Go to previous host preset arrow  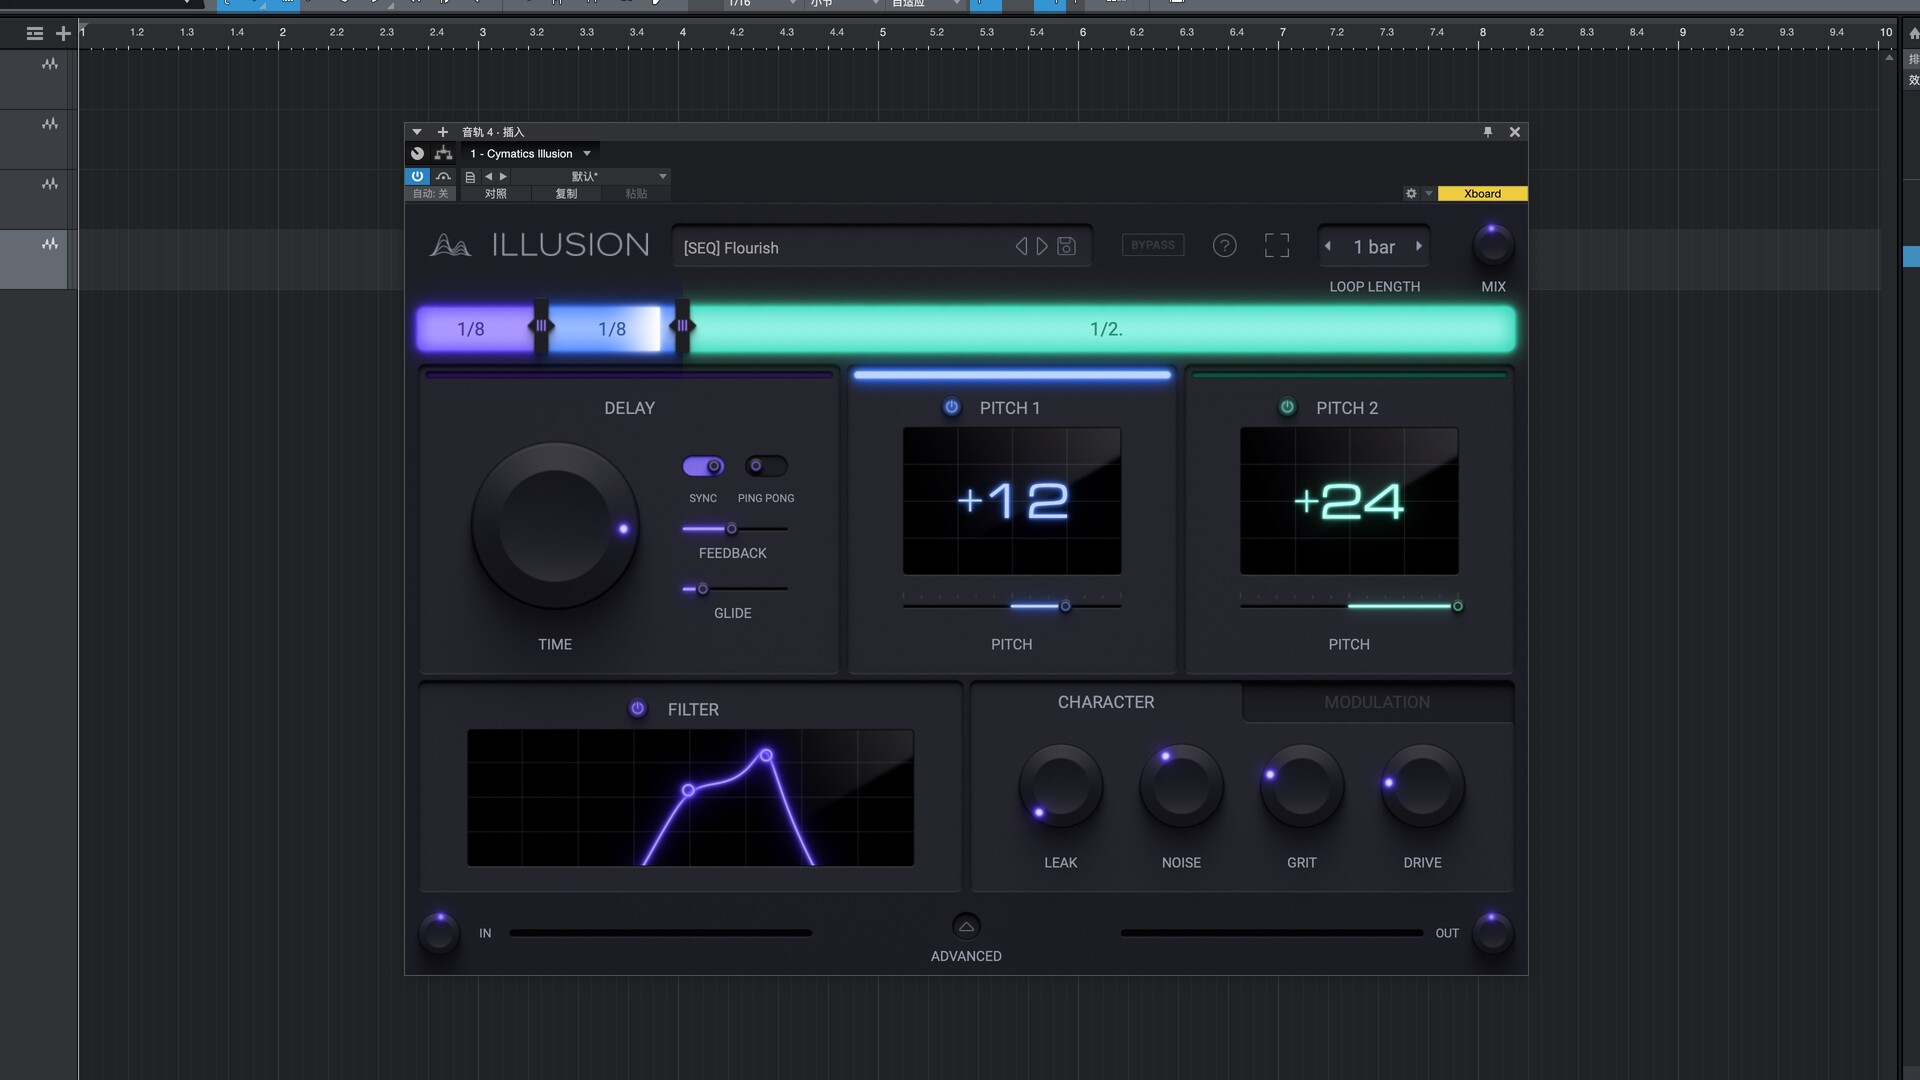coord(488,177)
